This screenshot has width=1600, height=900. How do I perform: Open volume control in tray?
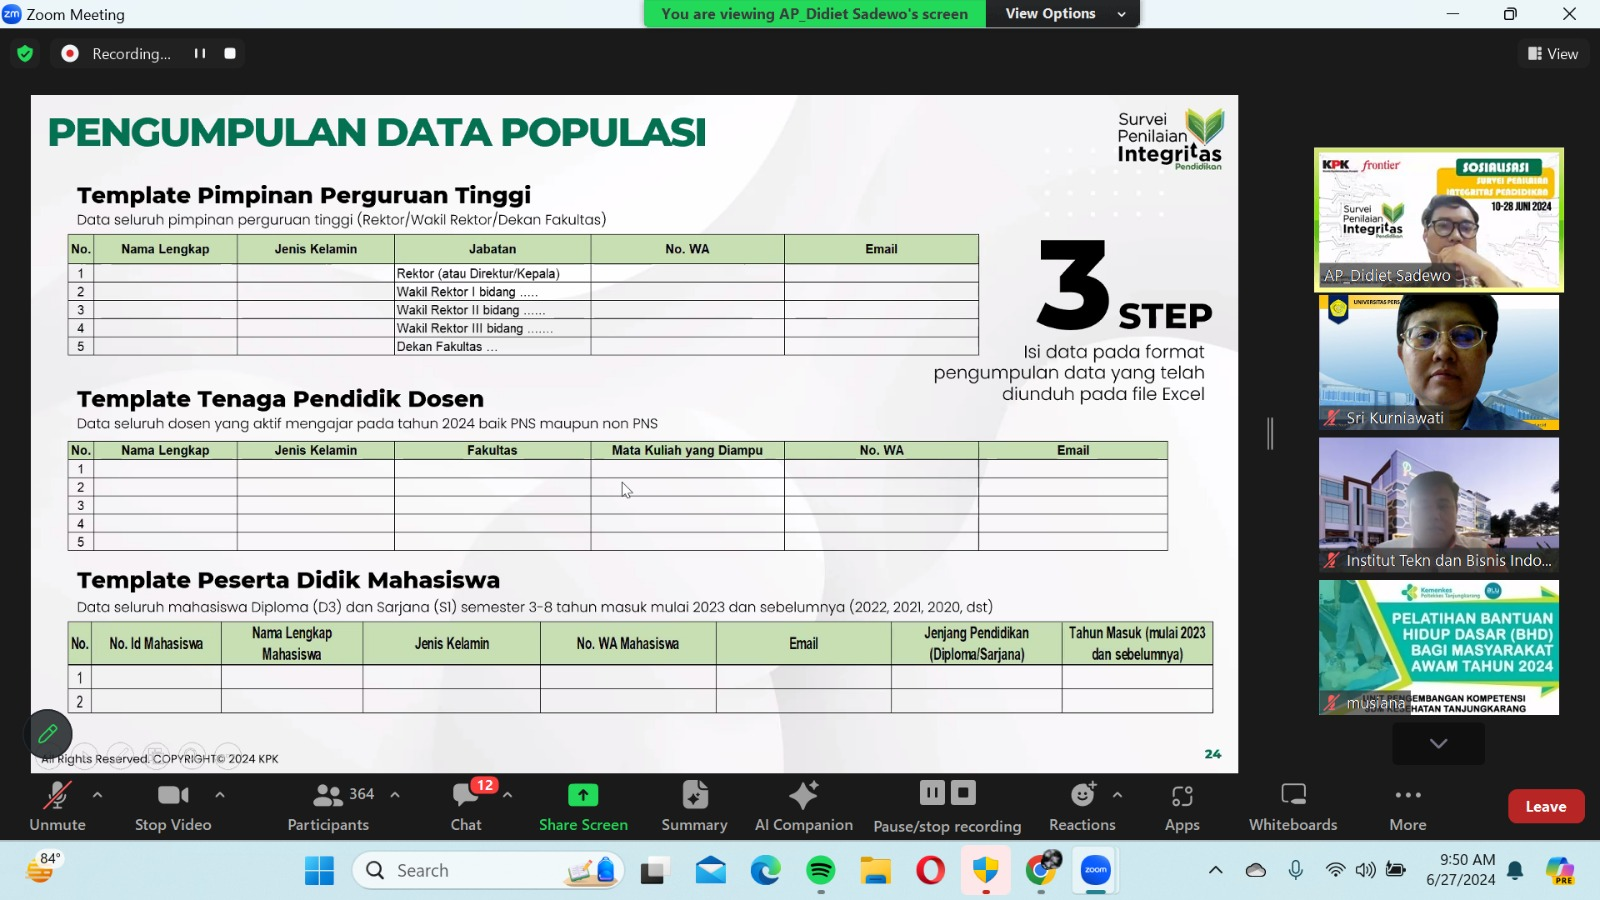(1365, 870)
